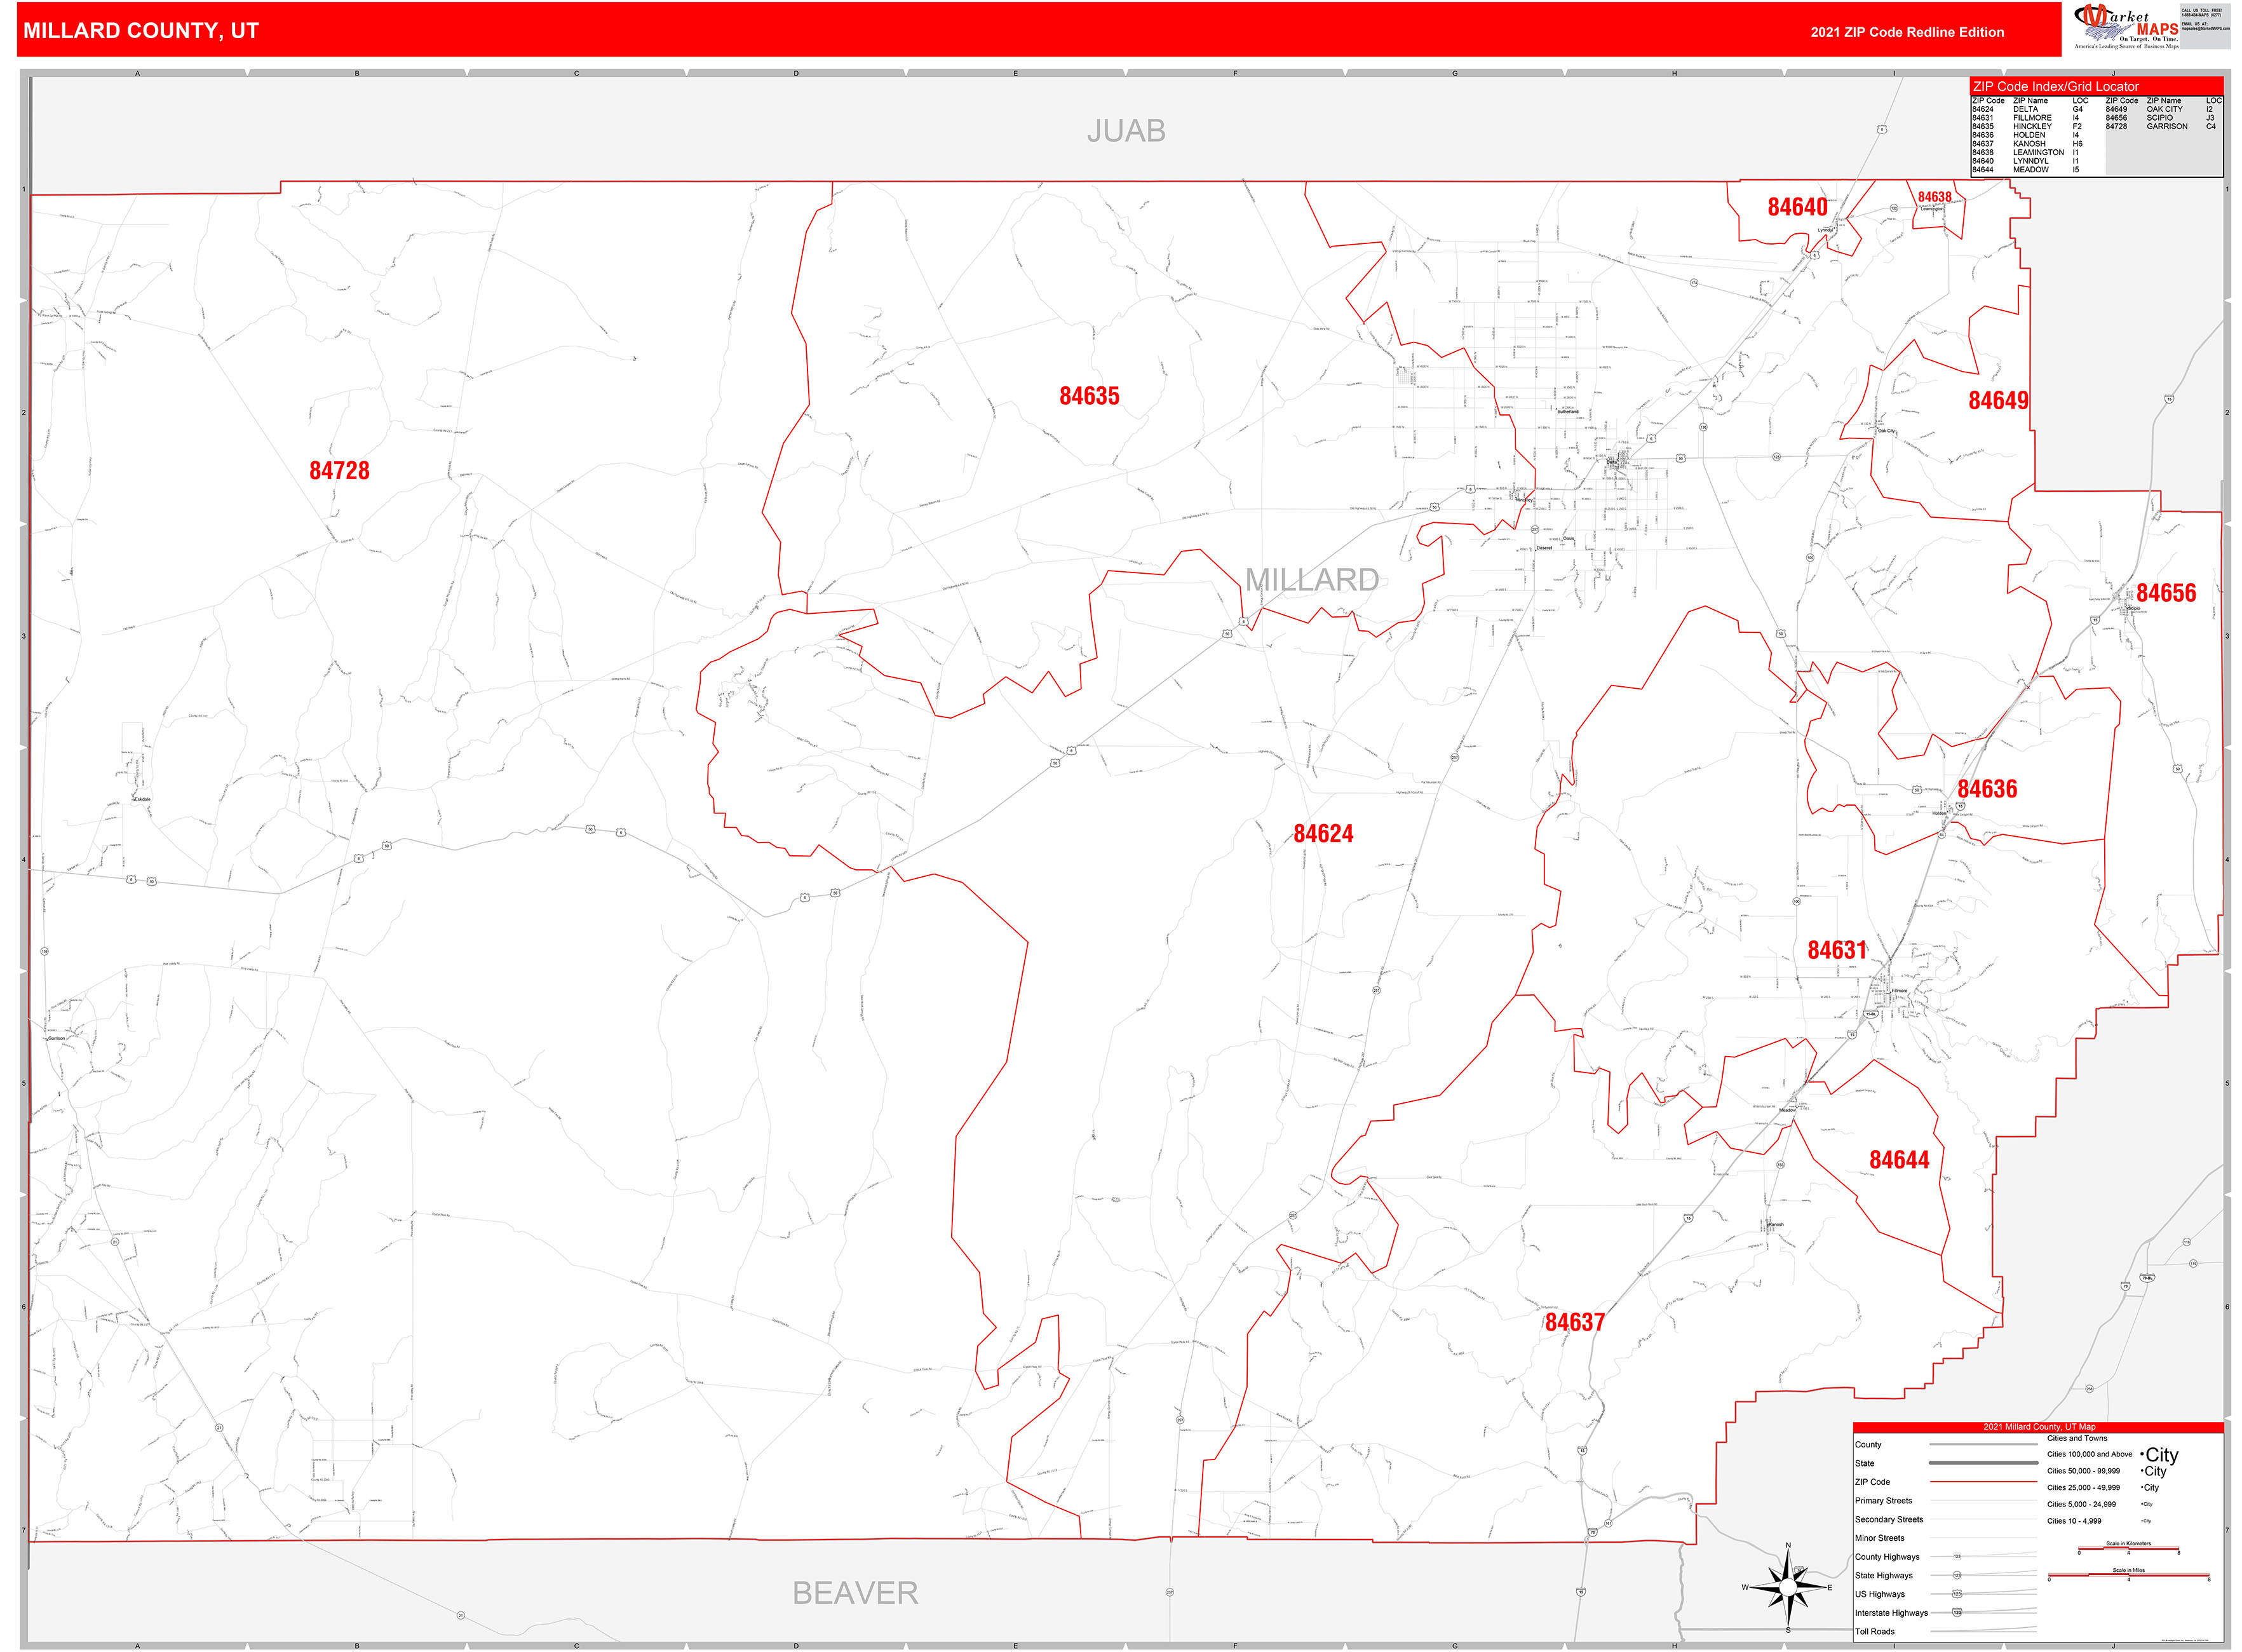Select the Minor Streets legend entry
This screenshot has width=2242, height=1652.
pos(1880,1538)
